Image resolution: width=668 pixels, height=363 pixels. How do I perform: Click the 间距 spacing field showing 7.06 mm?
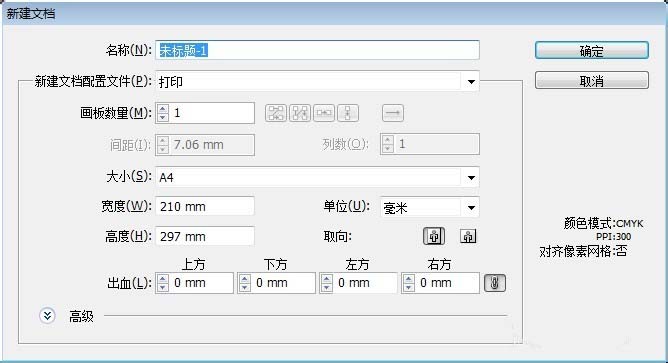click(x=212, y=144)
